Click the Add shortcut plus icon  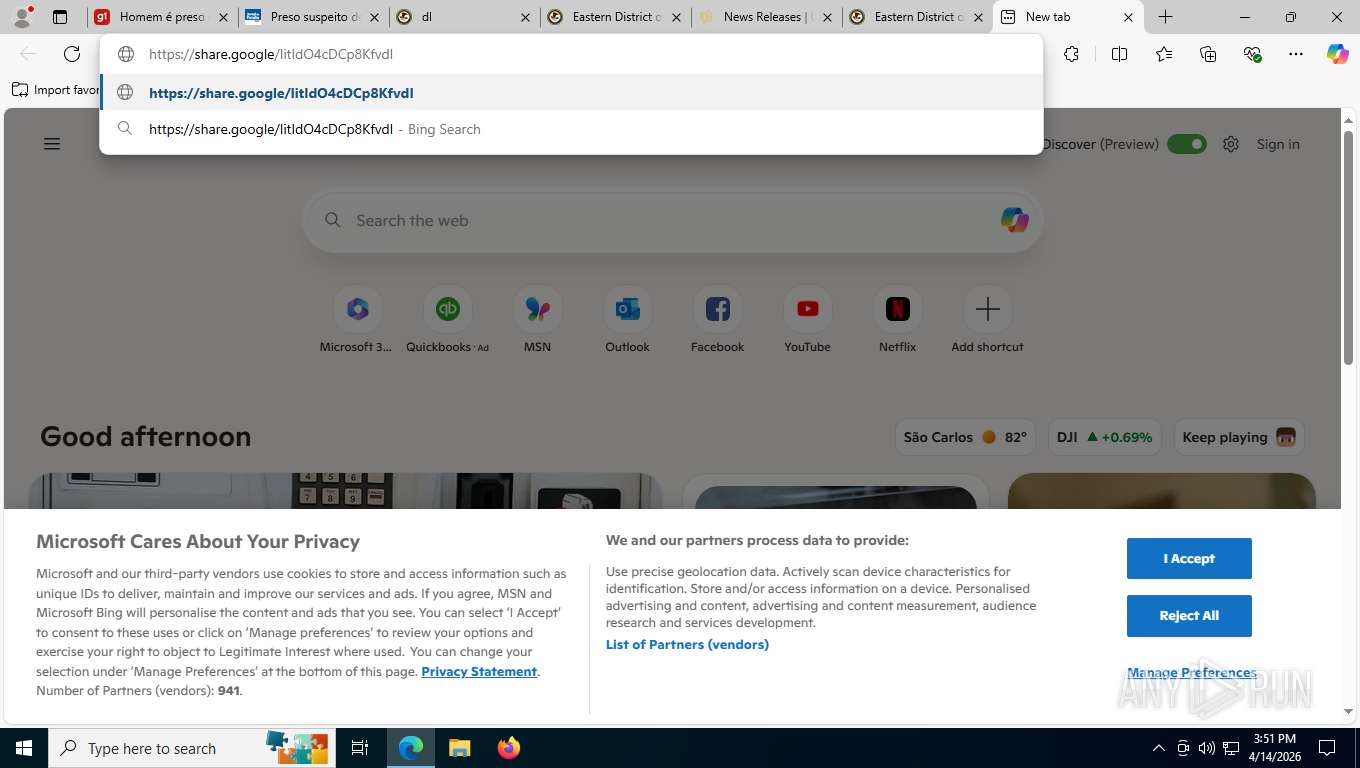pyautogui.click(x=987, y=310)
